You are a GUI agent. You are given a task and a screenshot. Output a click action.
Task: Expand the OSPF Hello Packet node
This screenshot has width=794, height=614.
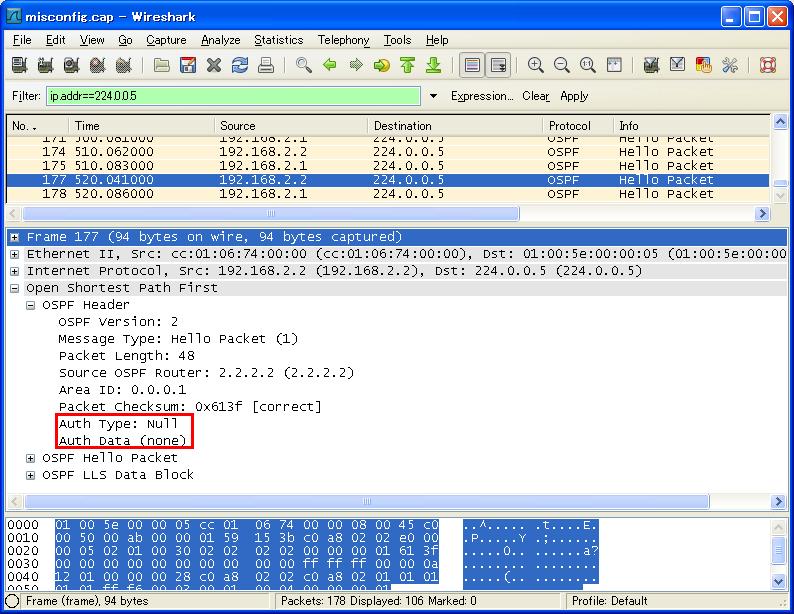[x=30, y=458]
